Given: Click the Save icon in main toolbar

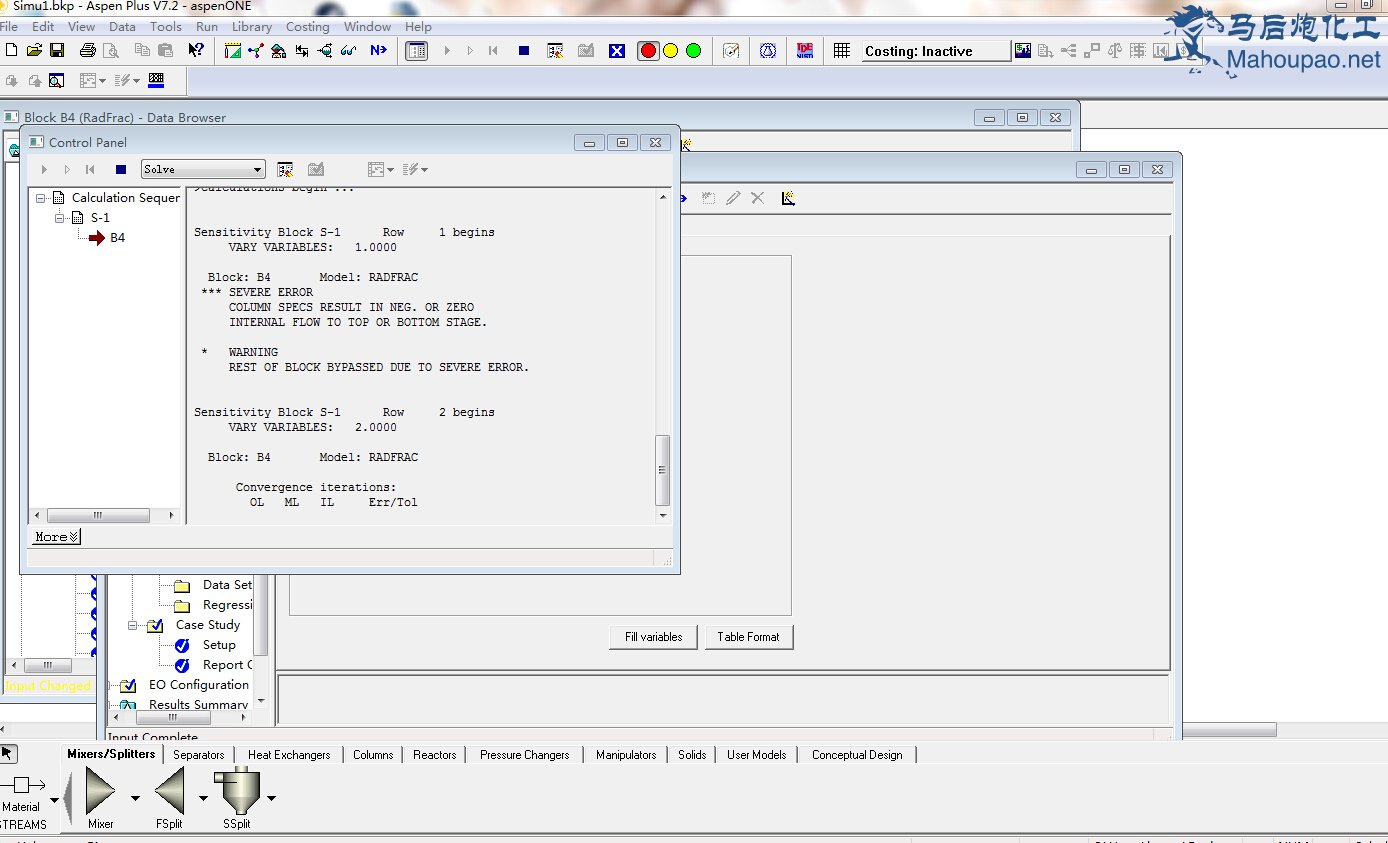Looking at the screenshot, I should 57,50.
